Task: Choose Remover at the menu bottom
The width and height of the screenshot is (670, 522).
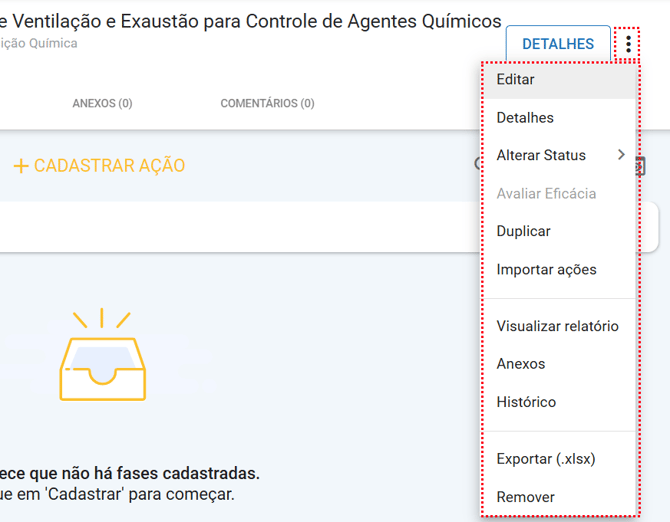Action: 525,497
